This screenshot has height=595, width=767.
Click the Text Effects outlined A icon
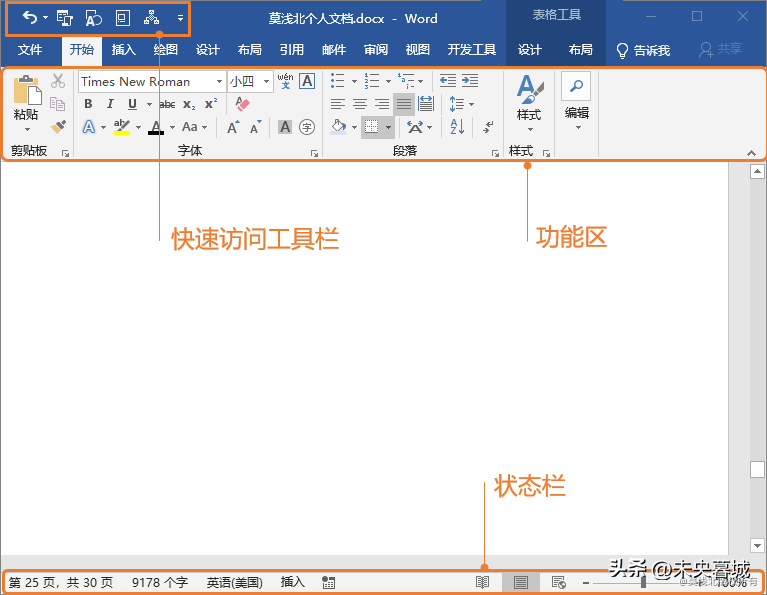pyautogui.click(x=89, y=127)
